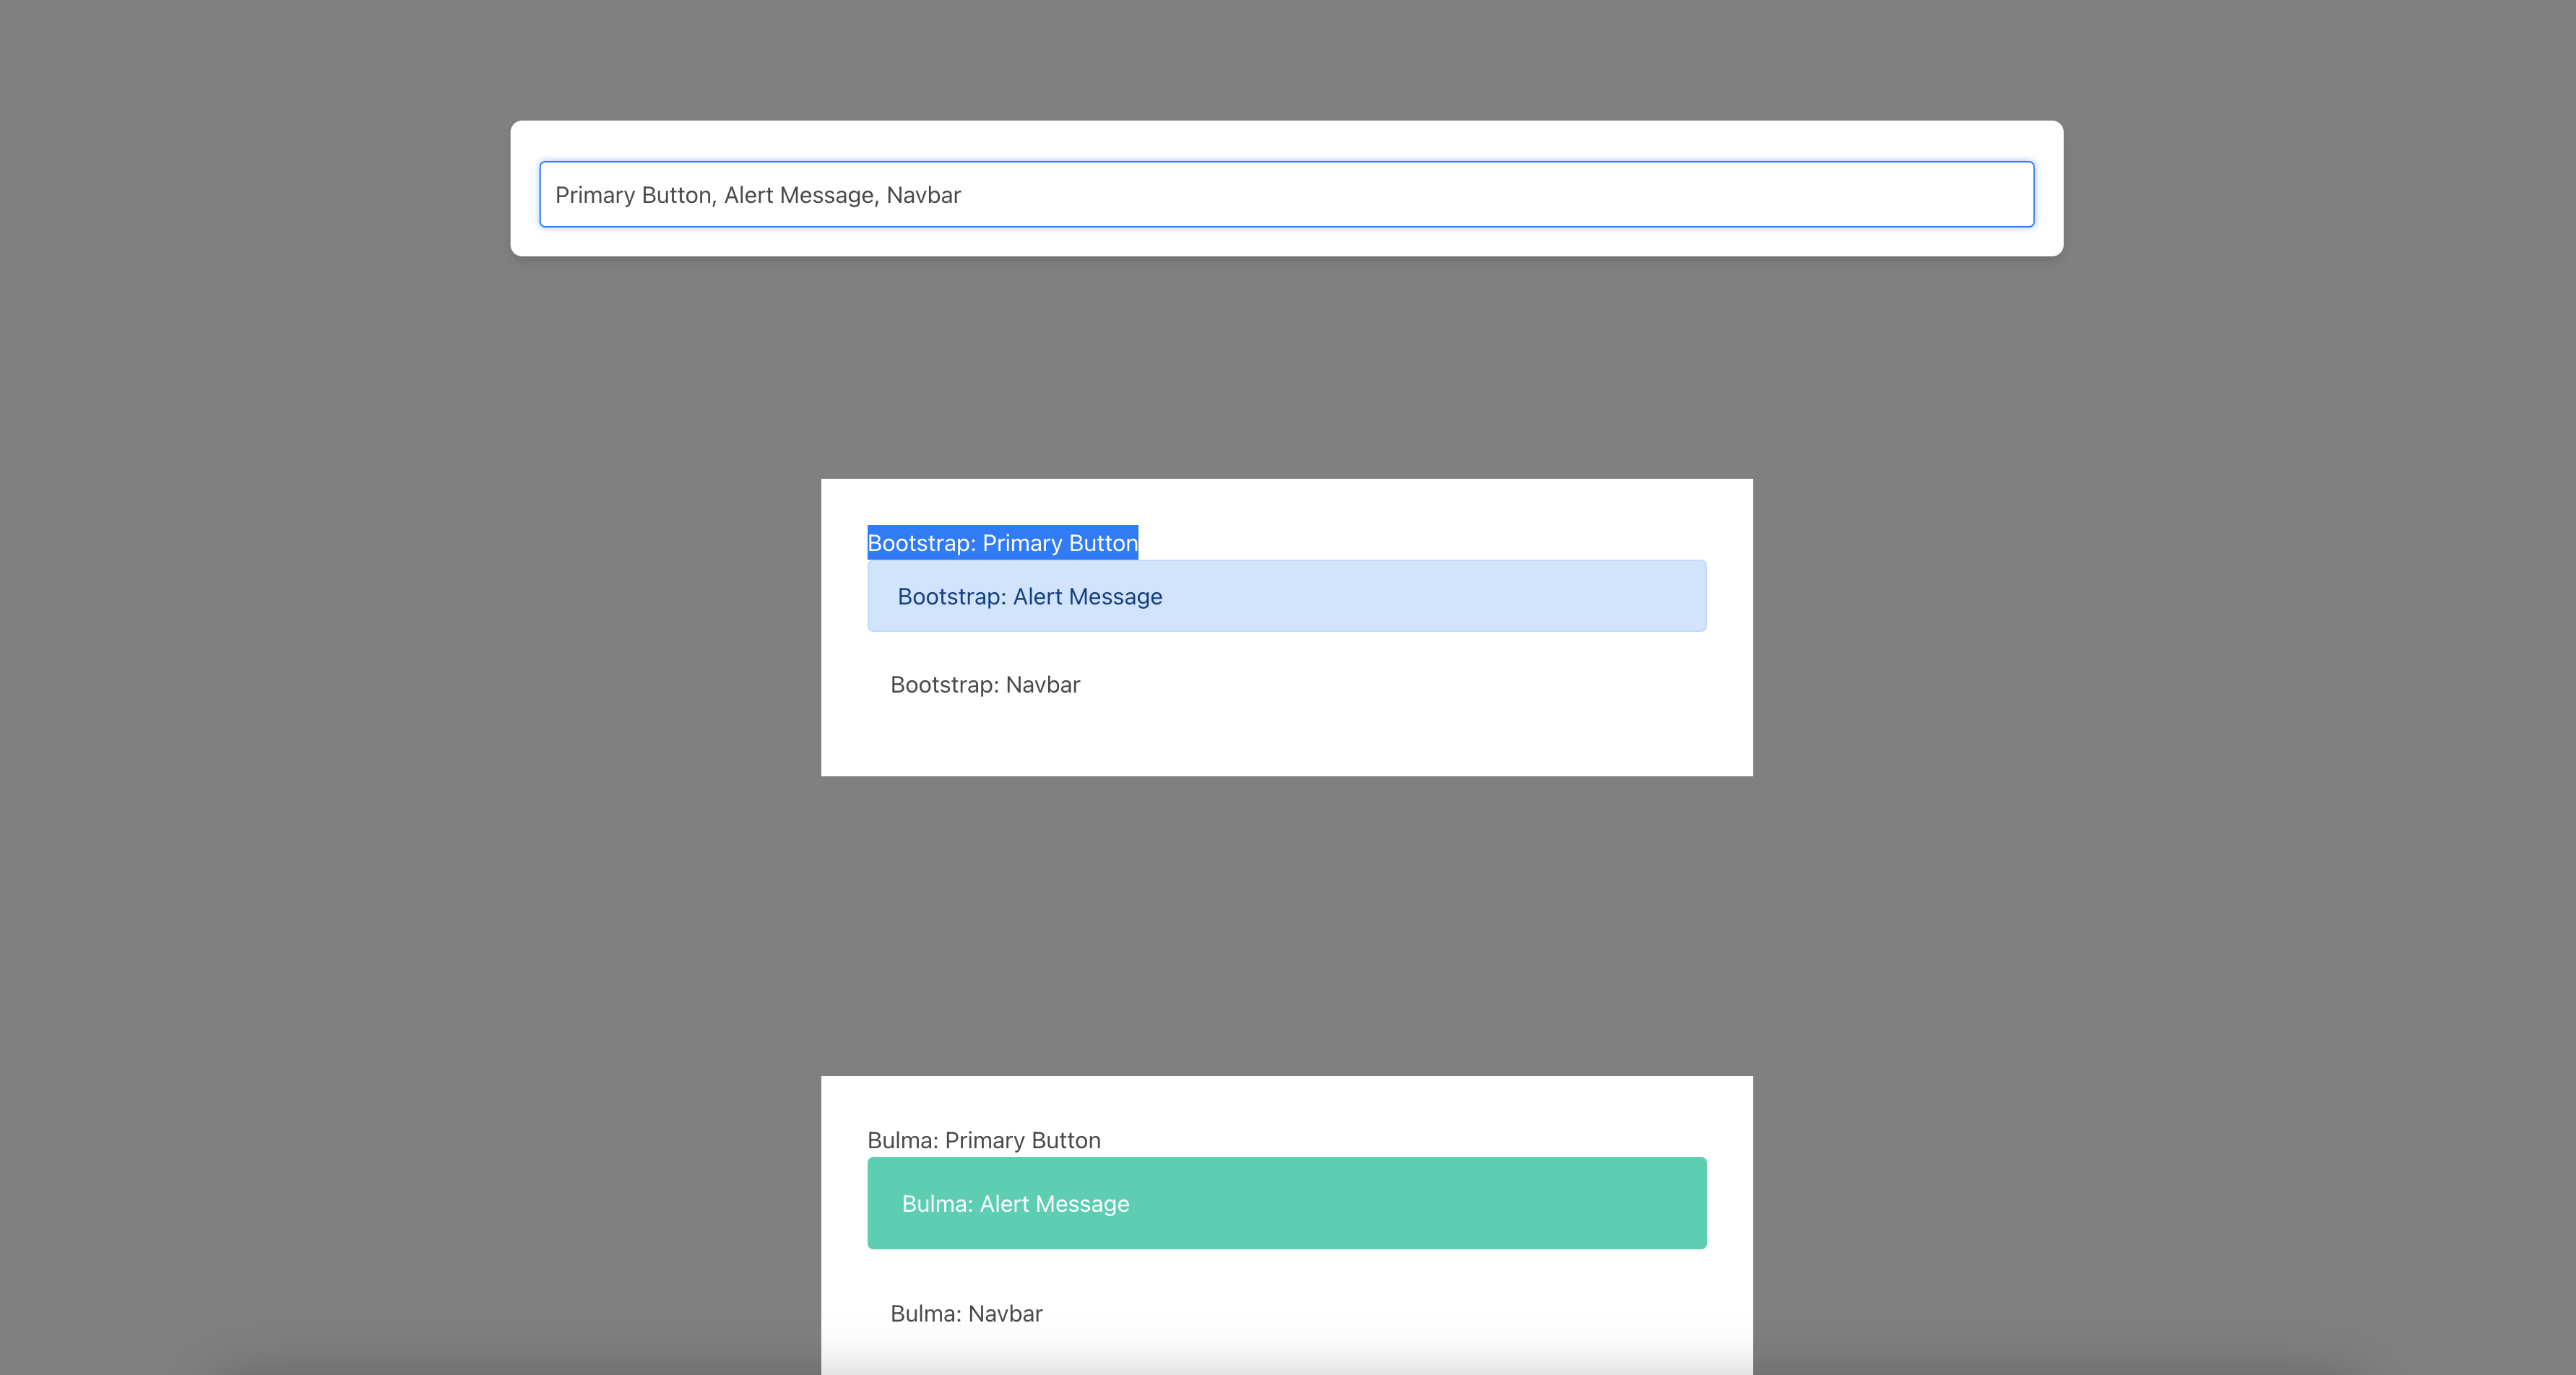This screenshot has width=2576, height=1375.
Task: Click "Alert Message" text inside the search field
Action: pyautogui.click(x=798, y=195)
